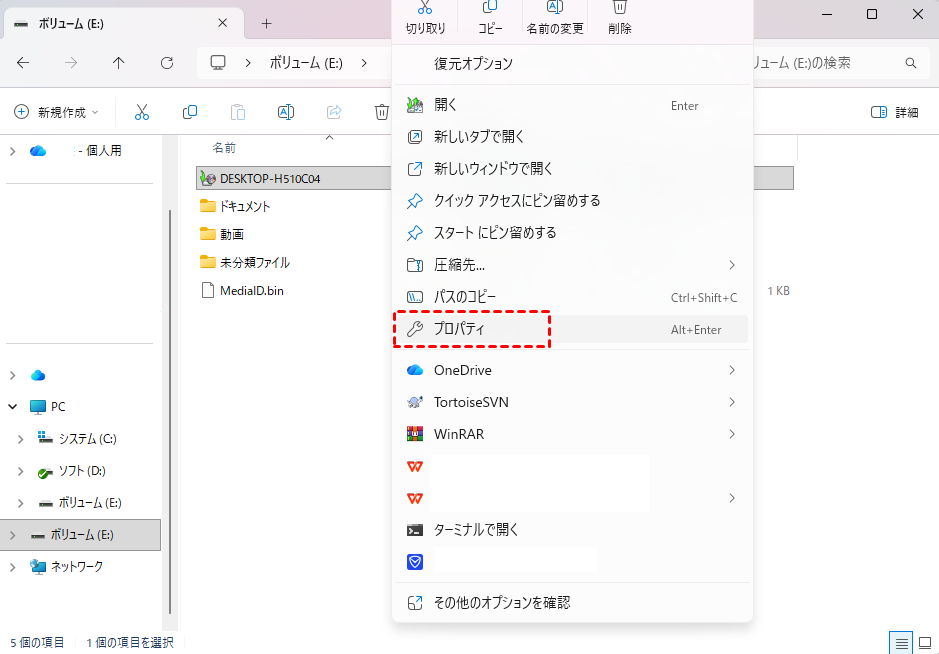Click the up arrow navigation button
Viewport: 939px width, 654px height.
click(119, 63)
